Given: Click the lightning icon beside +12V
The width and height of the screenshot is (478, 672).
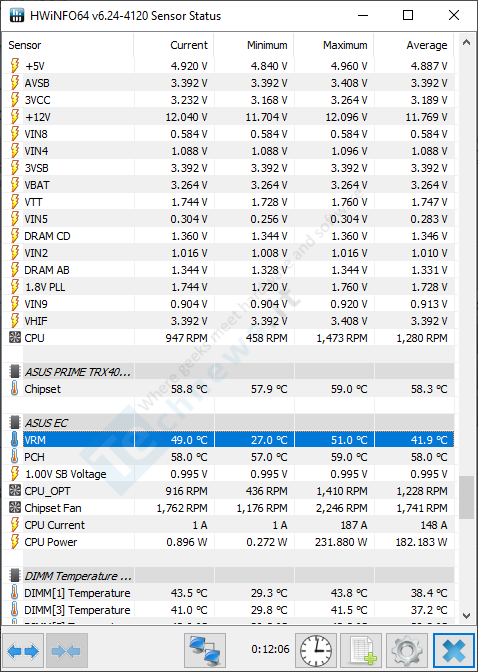Looking at the screenshot, I should pos(15,117).
